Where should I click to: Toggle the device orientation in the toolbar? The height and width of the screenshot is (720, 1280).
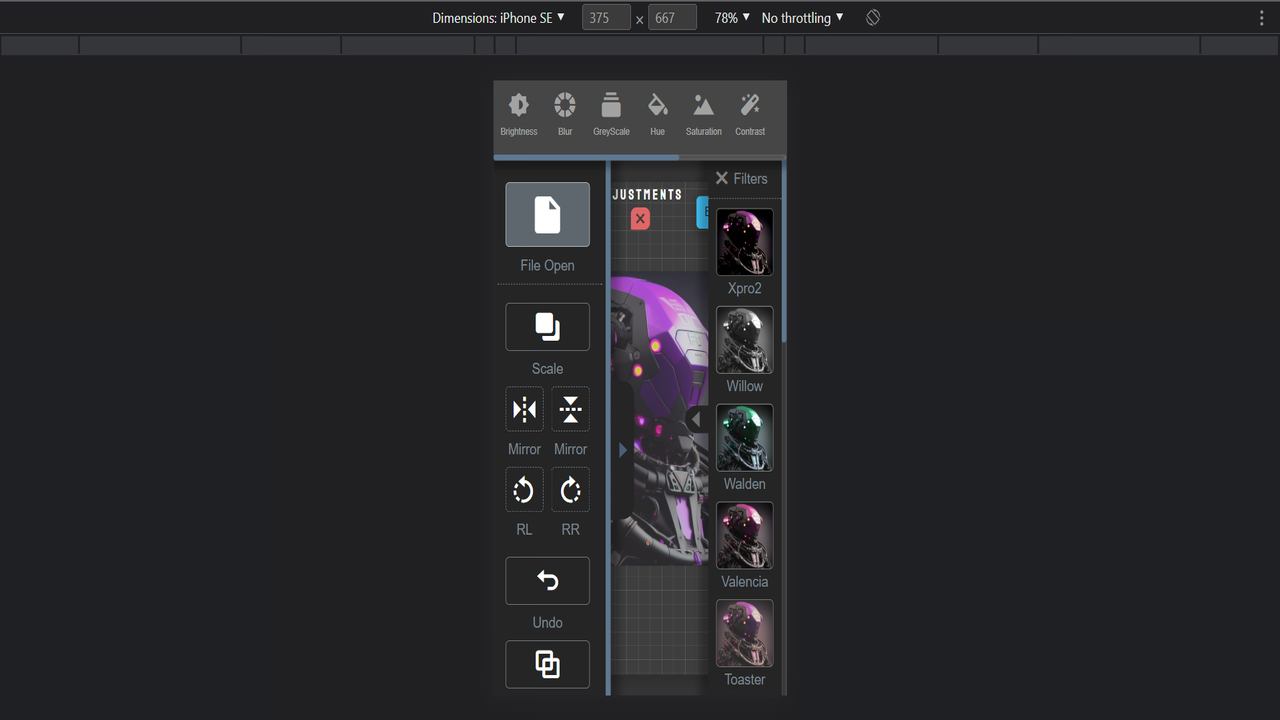click(872, 17)
